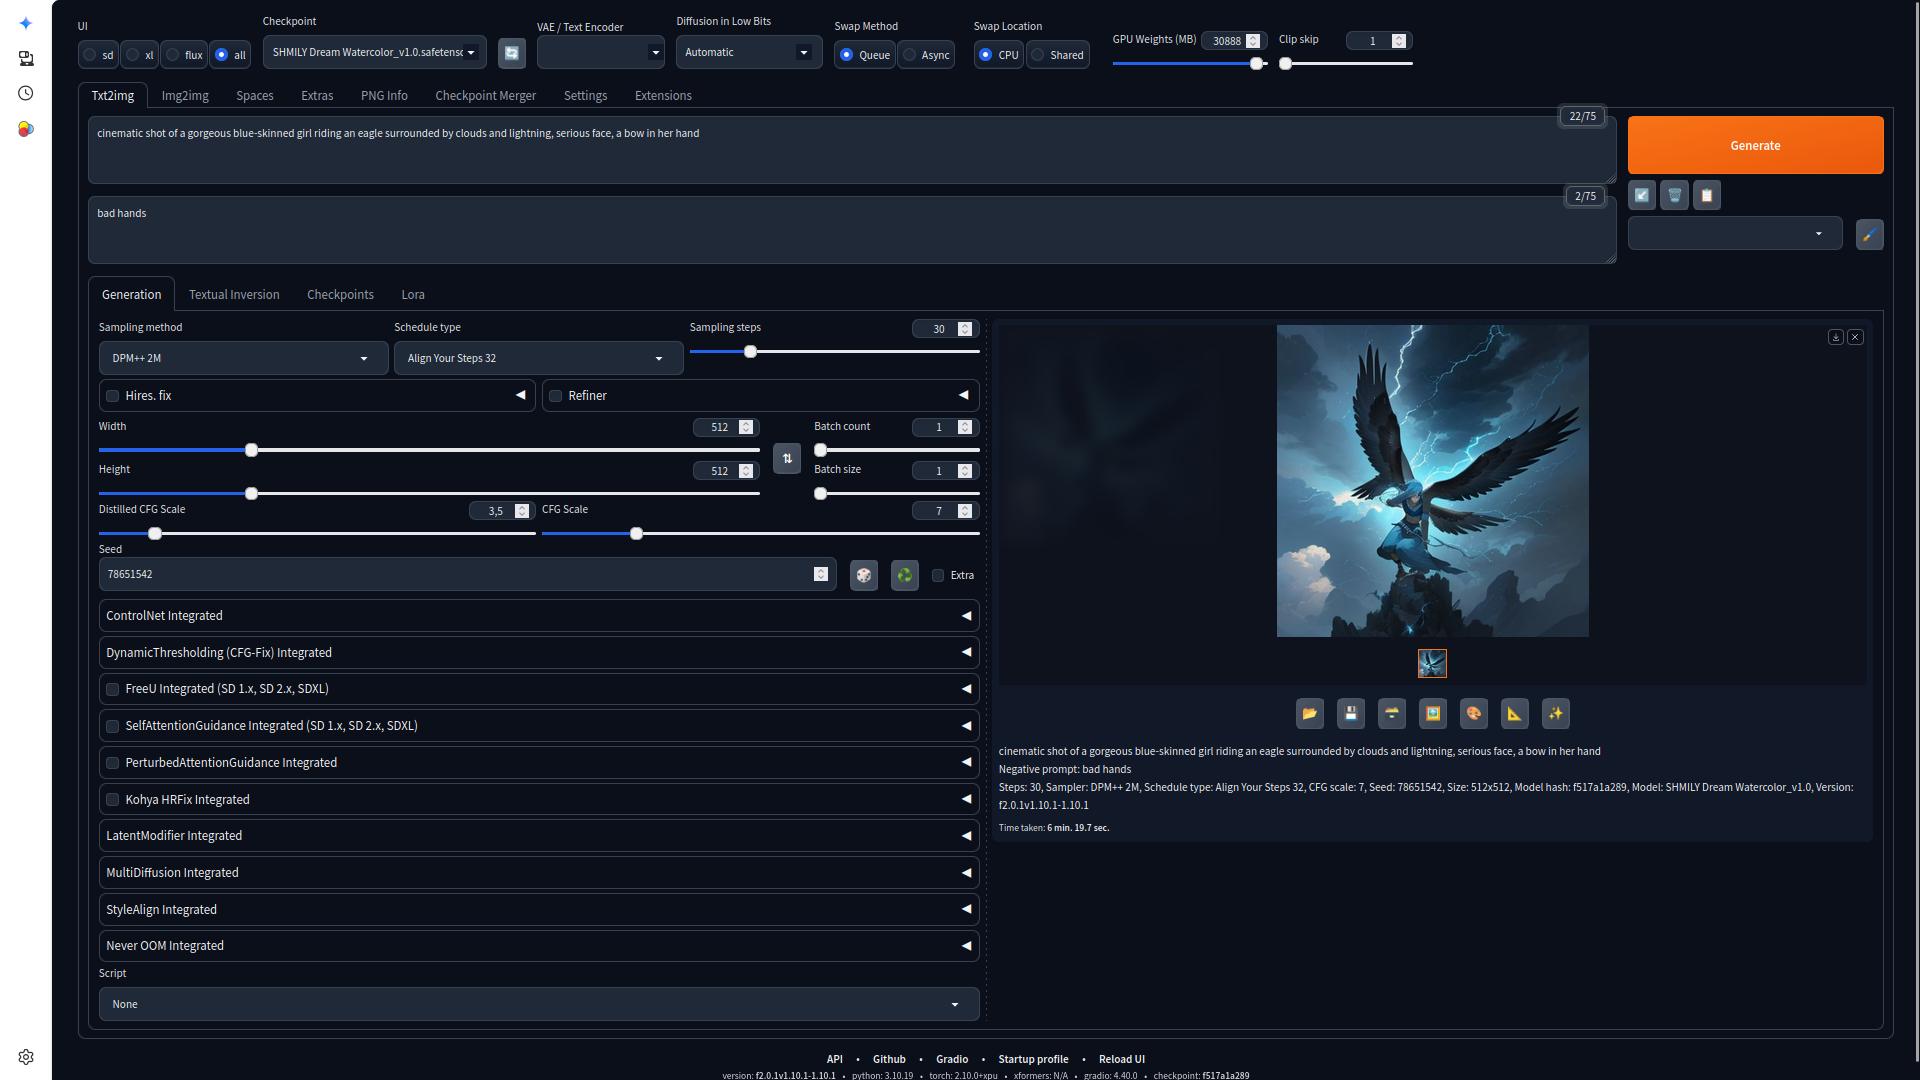Open the Sampling method dropdown
This screenshot has width=1920, height=1080.
(x=243, y=358)
